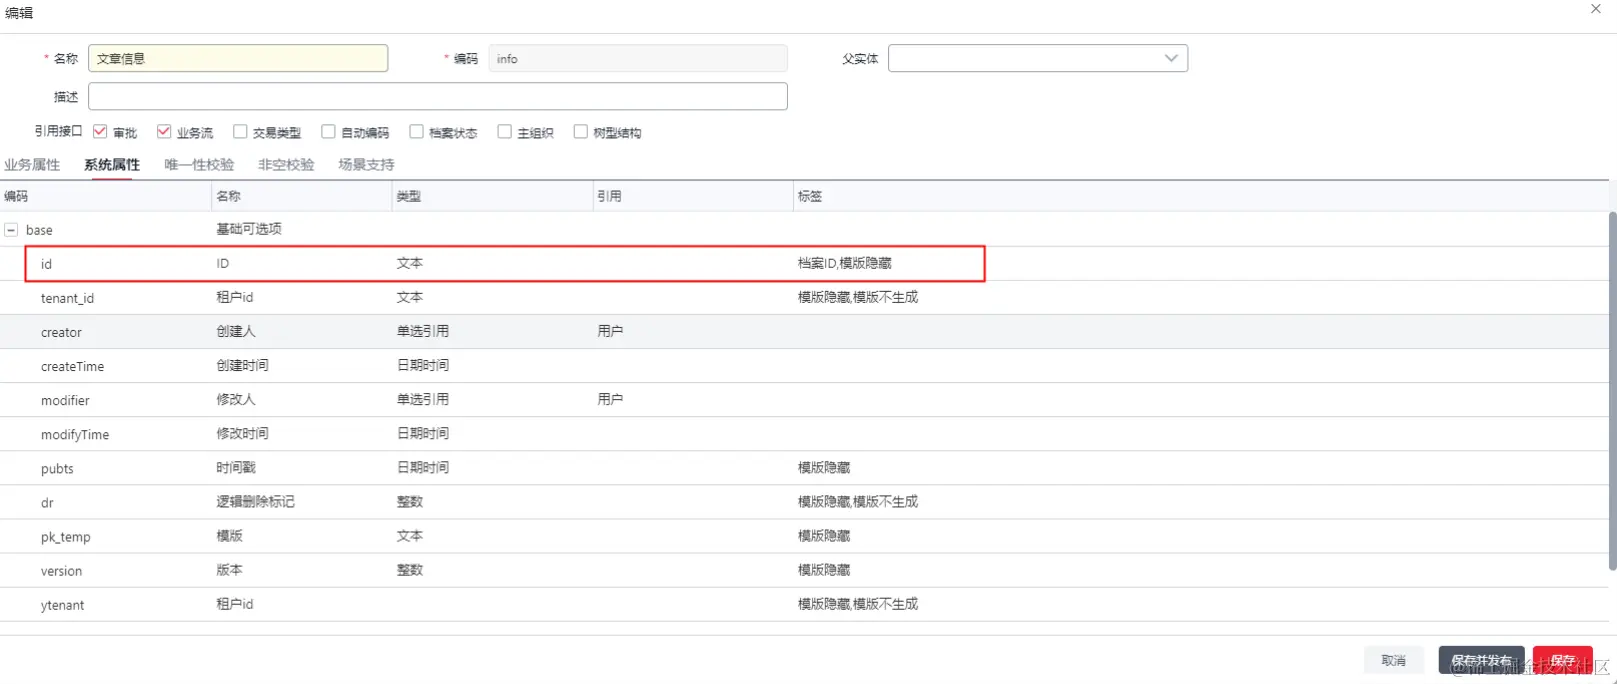Click the 逻辑删除标记 name cell
1617x684 pixels.
tap(255, 501)
